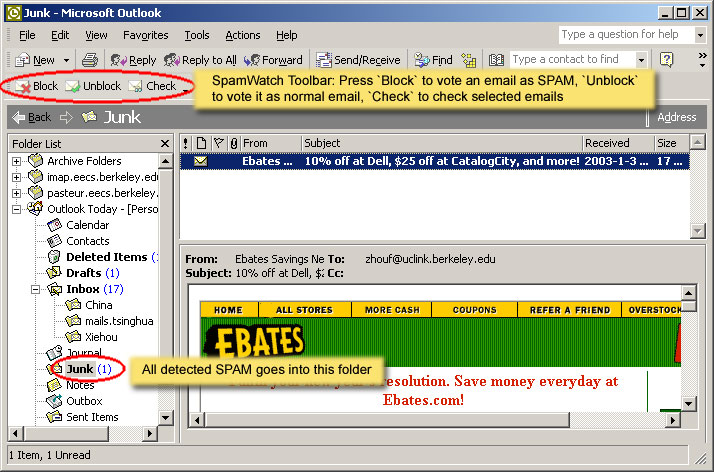Expand the imap.eecs.berkeley.edu node
714x472 pixels.
pyautogui.click(x=16, y=177)
